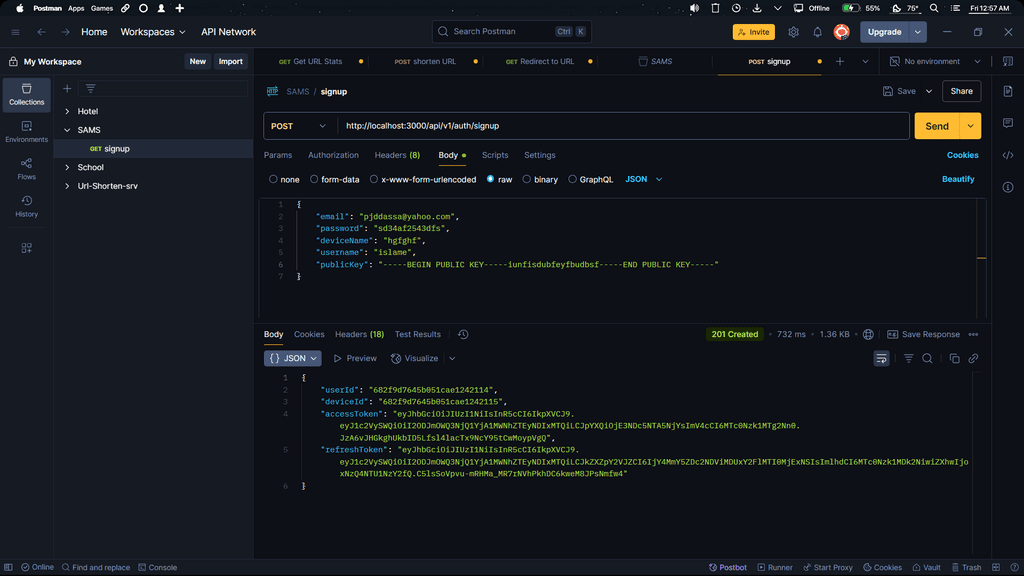Open the documentation icon in right sidebar
This screenshot has width=1024, height=576.
click(x=1008, y=91)
